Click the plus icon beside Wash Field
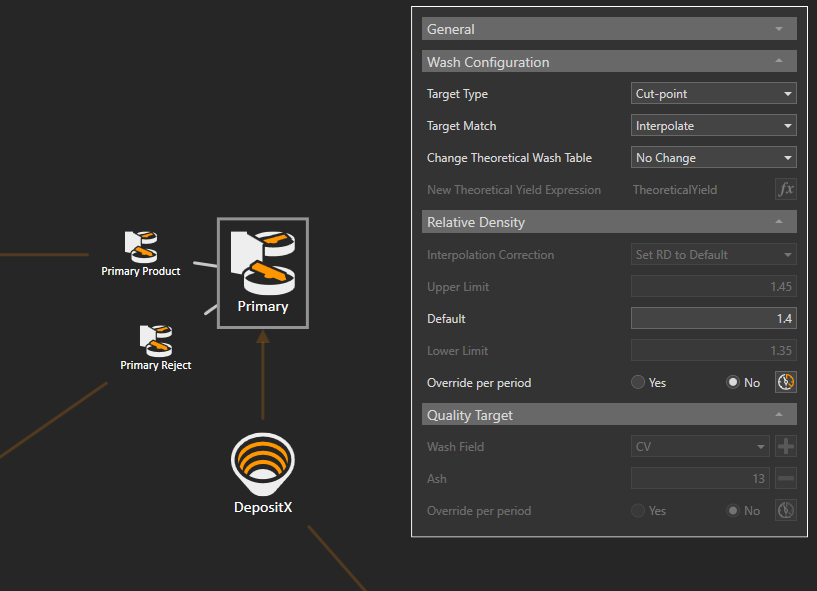817x591 pixels. (x=786, y=447)
